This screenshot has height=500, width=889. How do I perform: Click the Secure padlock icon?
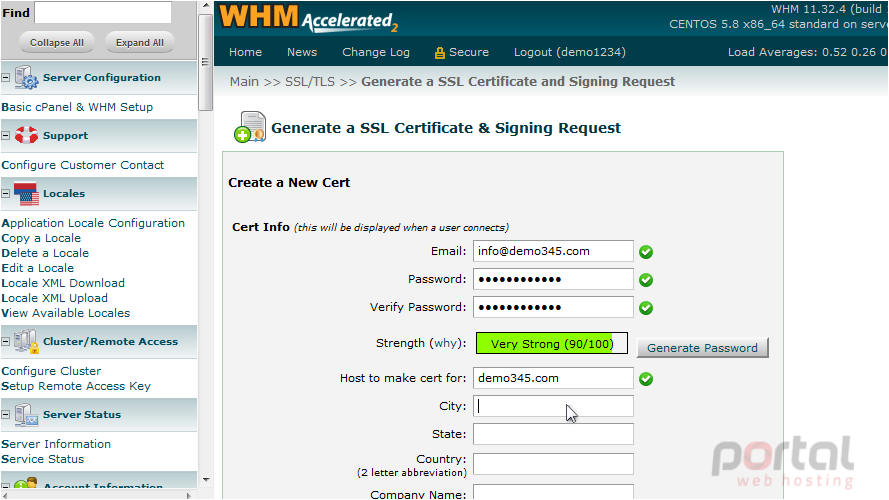tap(439, 53)
